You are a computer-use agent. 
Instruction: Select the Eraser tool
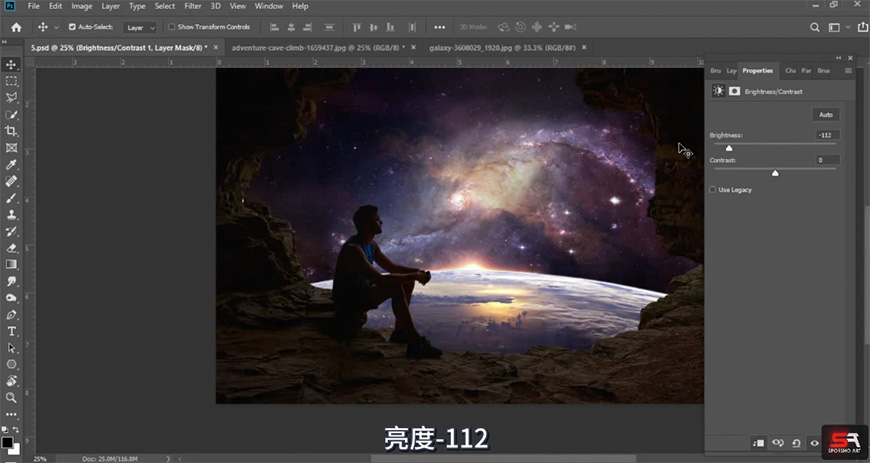click(x=11, y=248)
